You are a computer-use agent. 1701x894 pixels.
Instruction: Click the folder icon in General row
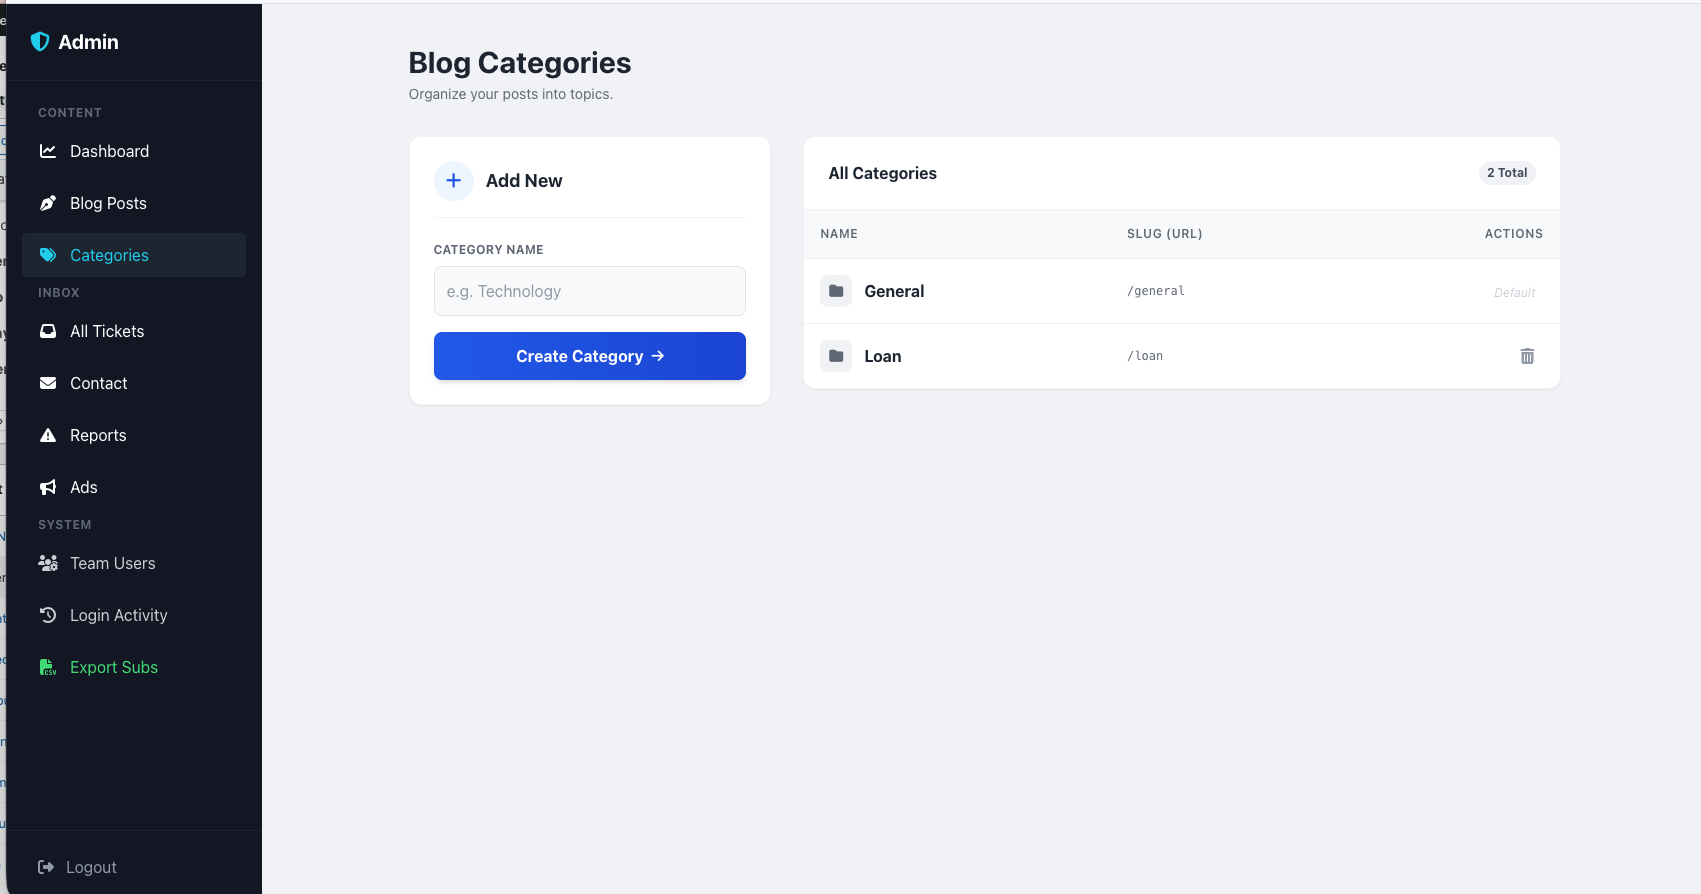click(x=836, y=291)
